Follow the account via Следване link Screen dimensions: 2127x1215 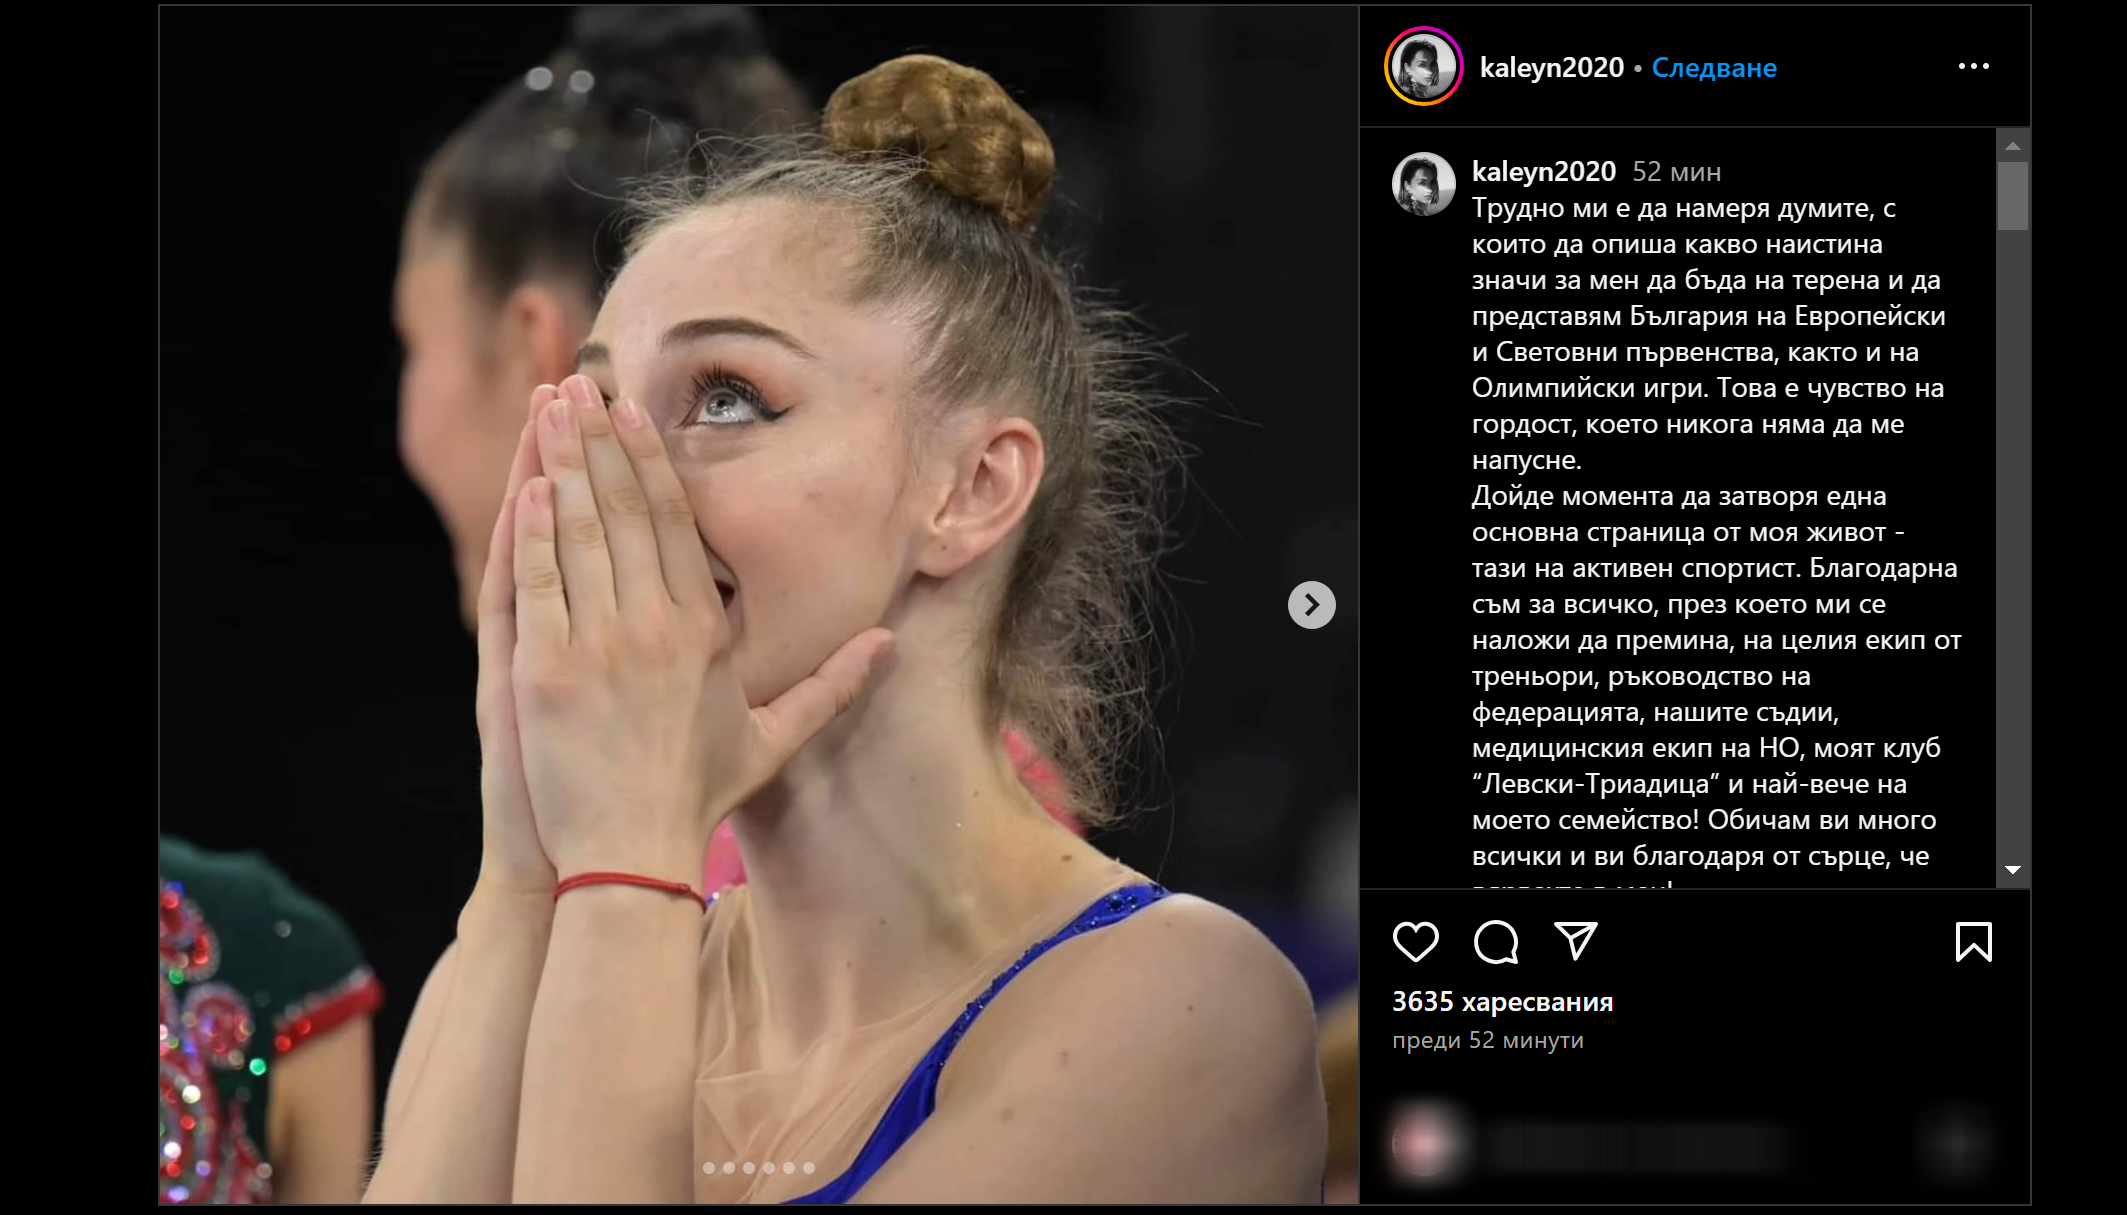[1714, 67]
